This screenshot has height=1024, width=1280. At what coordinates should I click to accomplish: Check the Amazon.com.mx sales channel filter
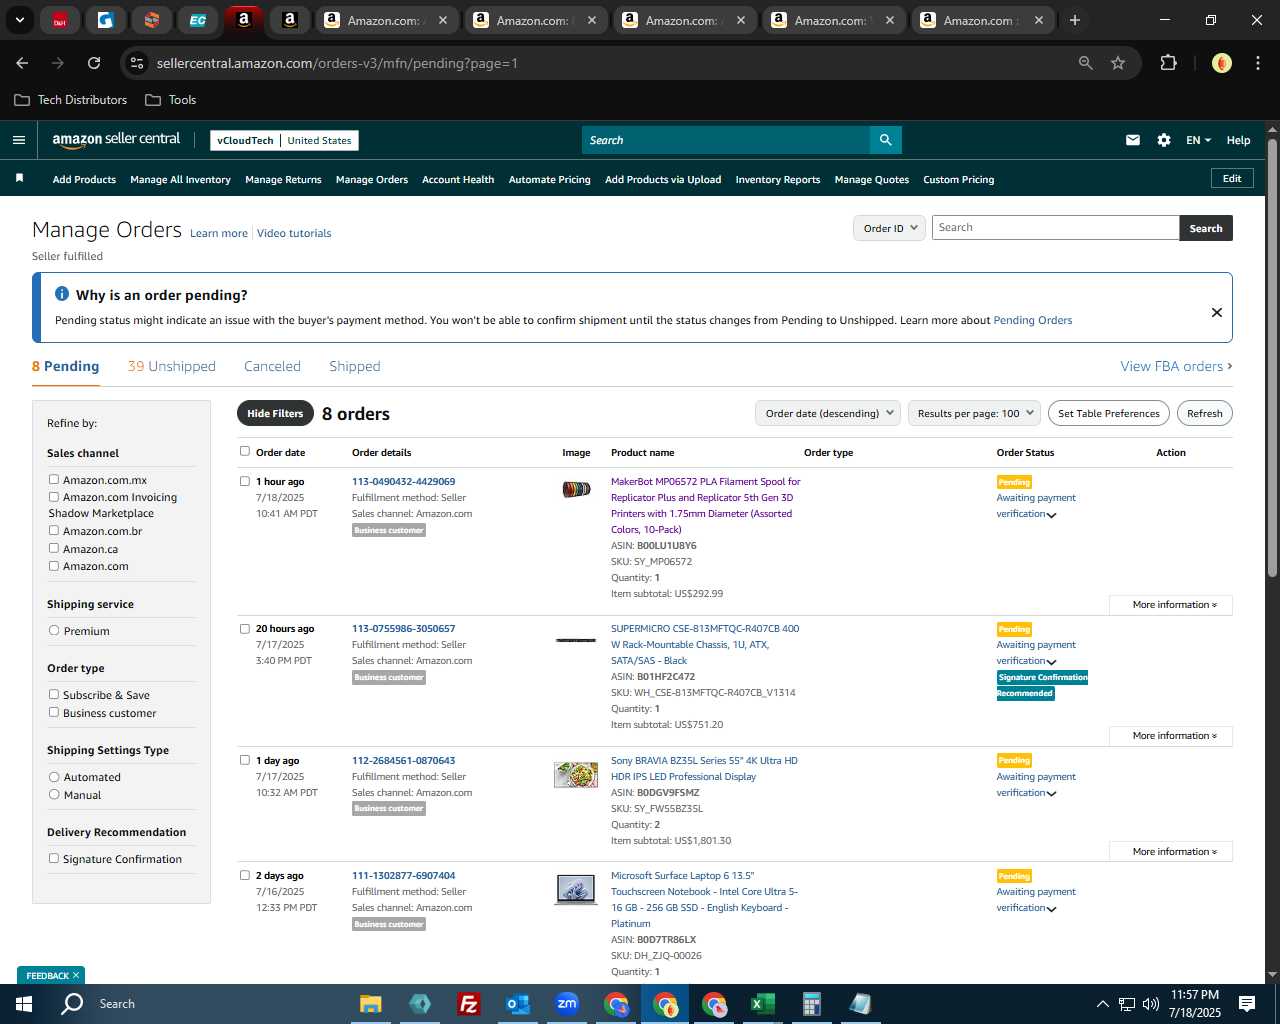(54, 479)
